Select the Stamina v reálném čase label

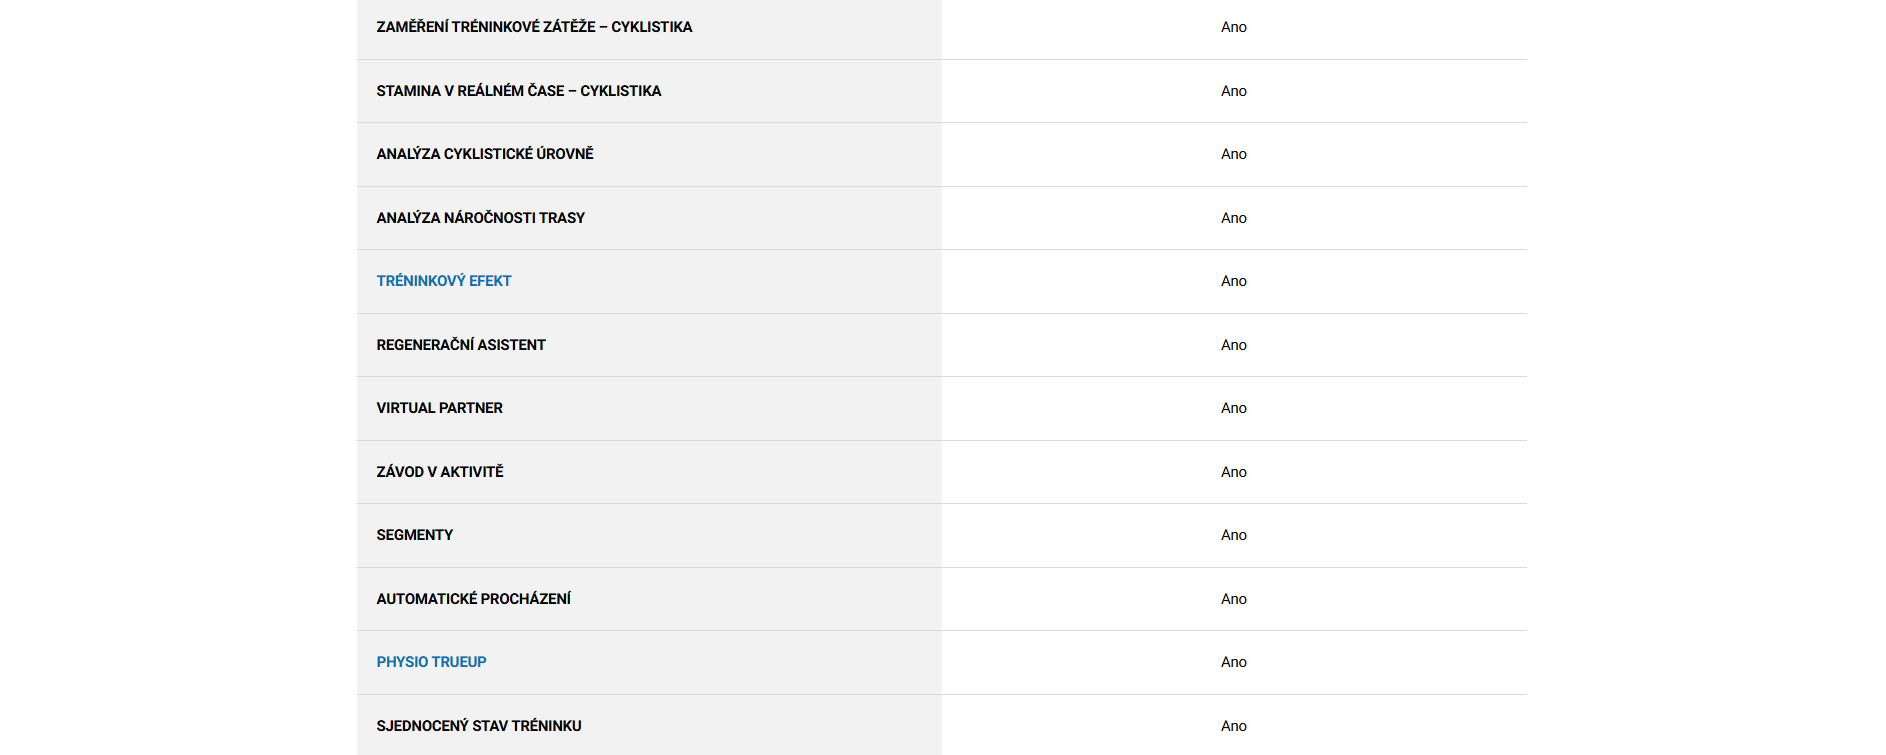point(518,91)
